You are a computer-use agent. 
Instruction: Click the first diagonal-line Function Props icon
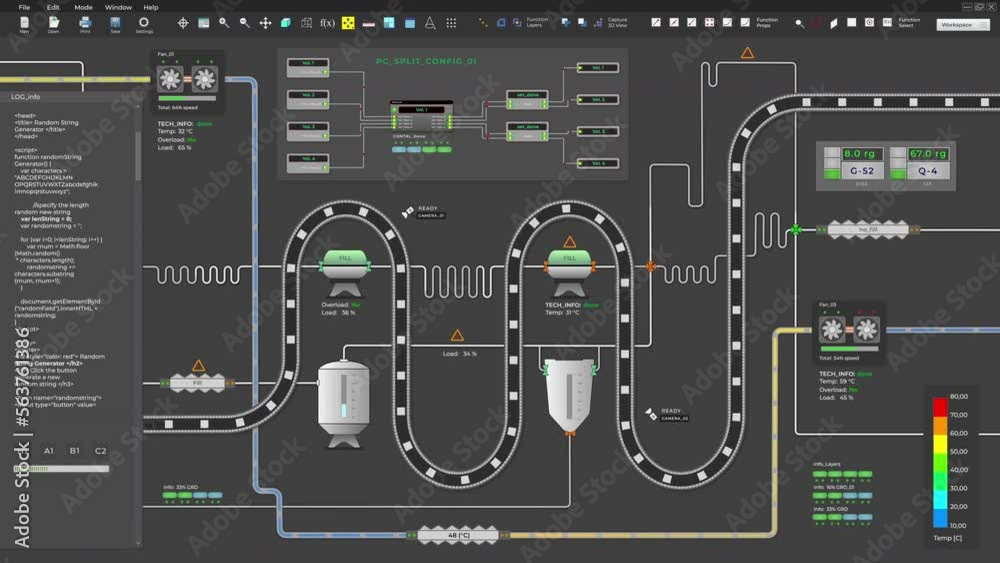pyautogui.click(x=656, y=22)
